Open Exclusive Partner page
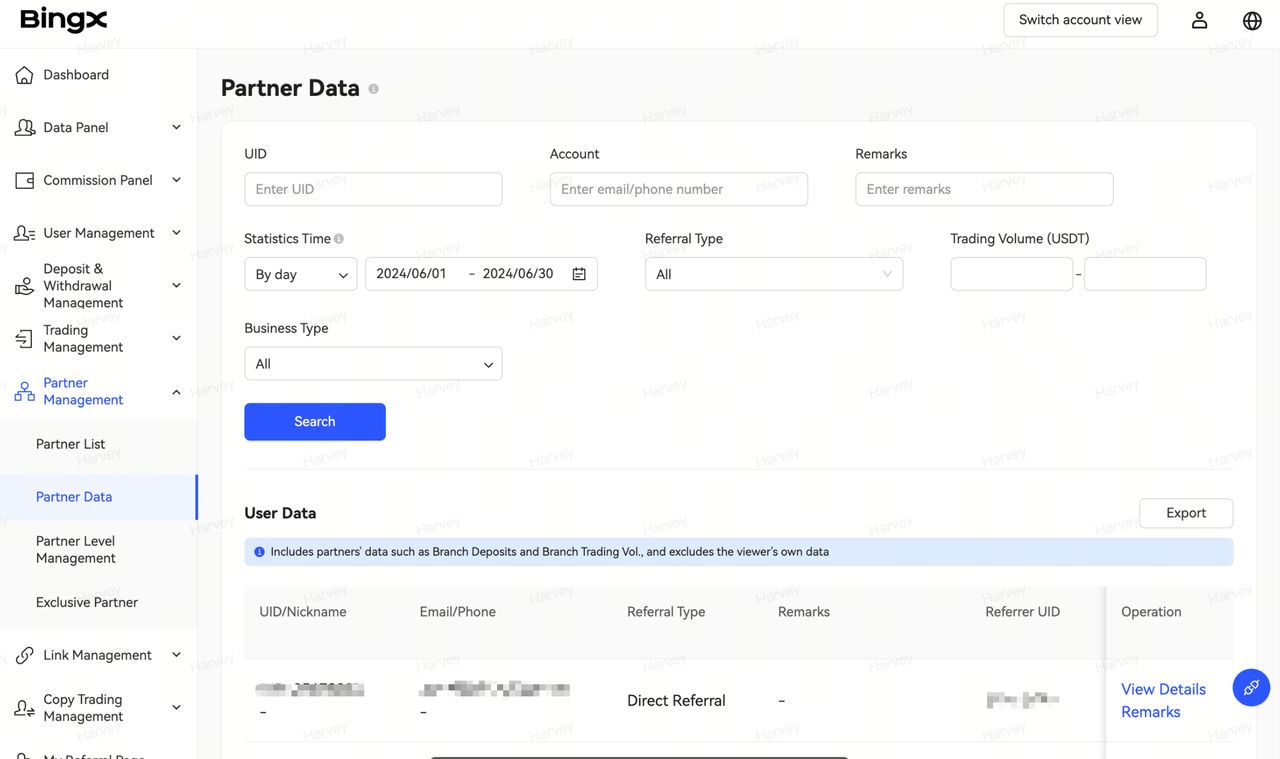Image resolution: width=1280 pixels, height=759 pixels. [87, 602]
